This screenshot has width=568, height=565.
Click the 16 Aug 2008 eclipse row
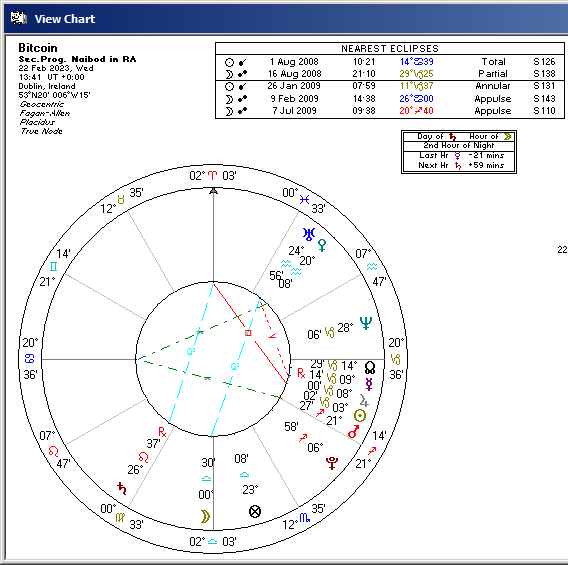390,74
